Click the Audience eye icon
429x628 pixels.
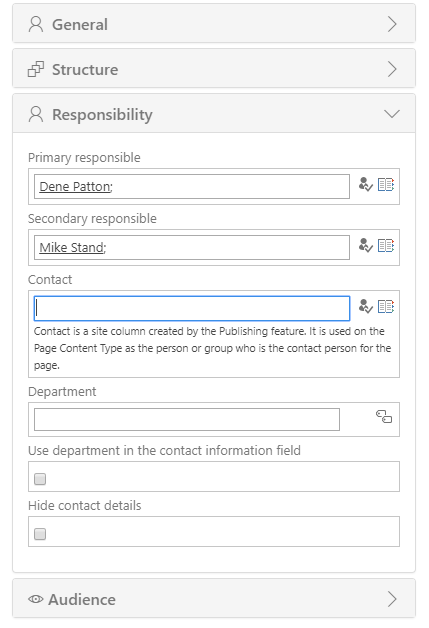click(36, 599)
